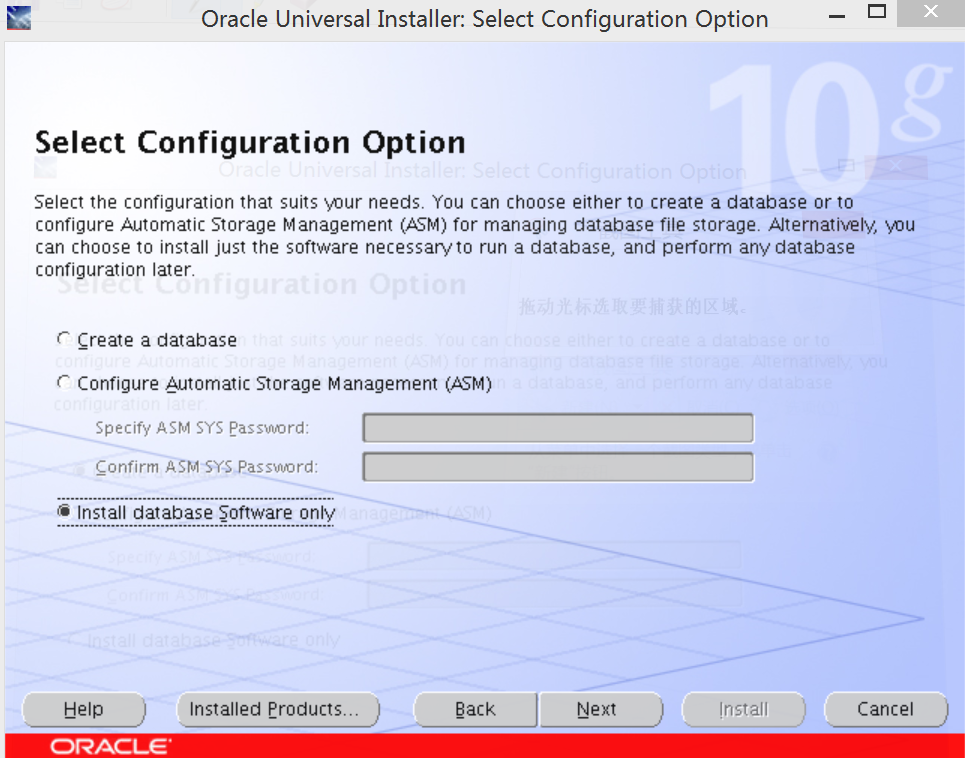
Task: Focus the Specify ASM SYS Password field
Action: 558,428
